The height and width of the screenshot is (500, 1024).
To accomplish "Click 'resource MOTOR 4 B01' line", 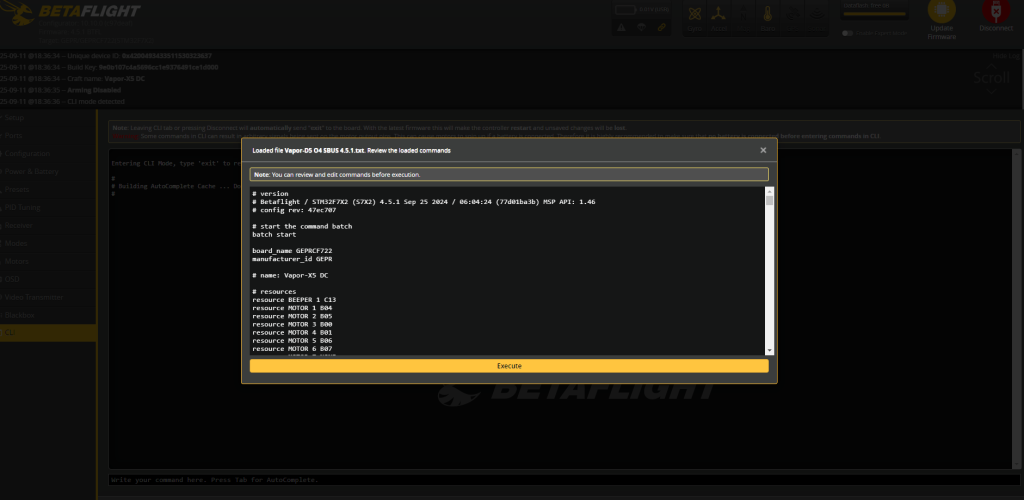I will coord(292,332).
